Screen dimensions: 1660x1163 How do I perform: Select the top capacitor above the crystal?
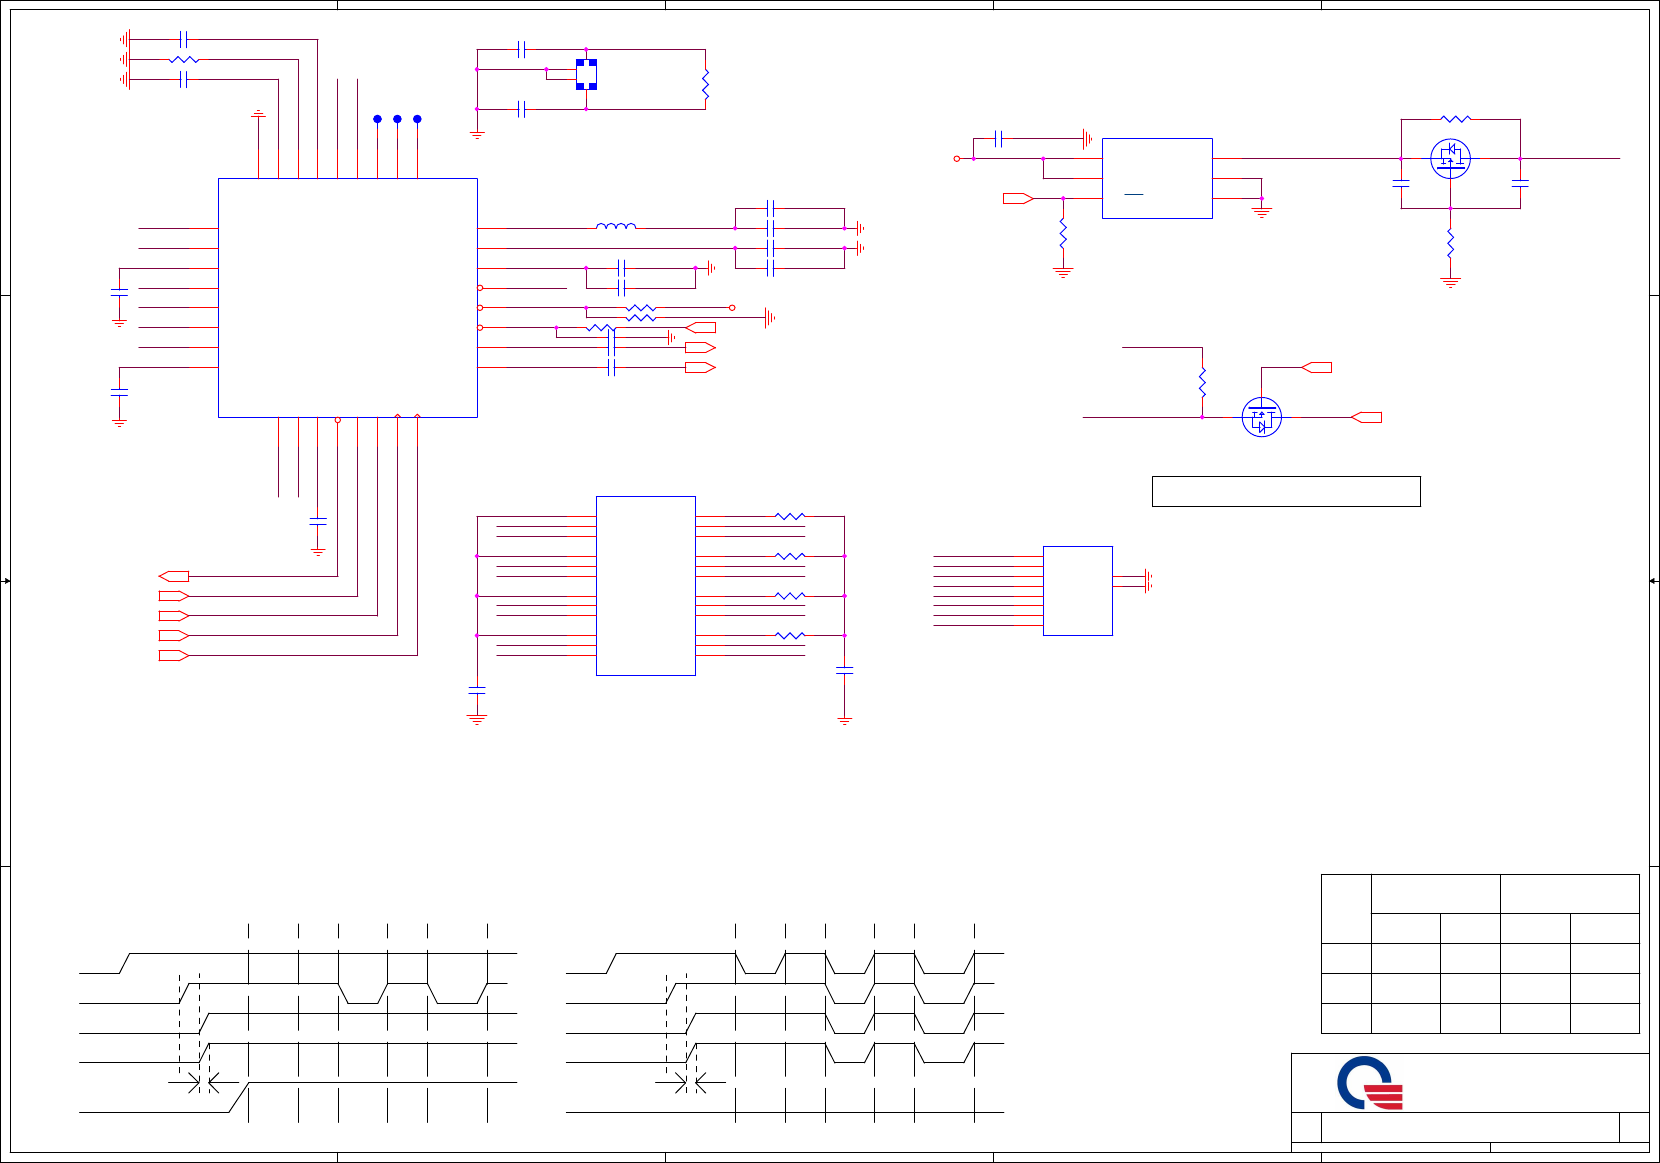tap(521, 49)
